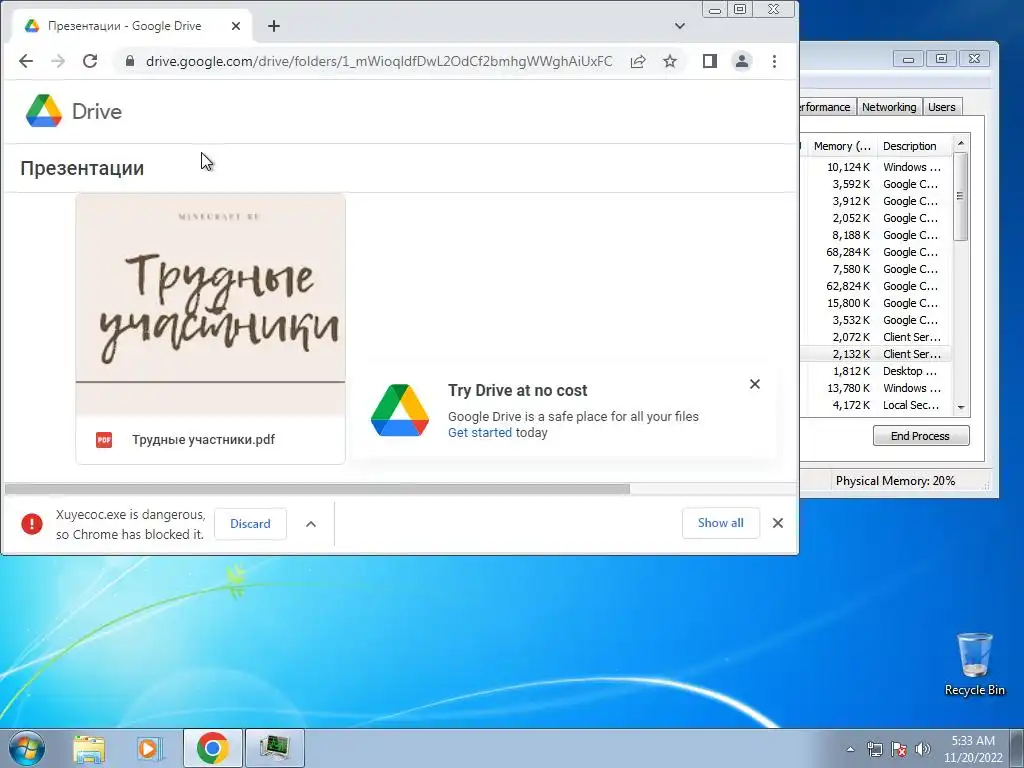This screenshot has height=768, width=1024.
Task: Go back using Chrome's back arrow
Action: tap(25, 61)
